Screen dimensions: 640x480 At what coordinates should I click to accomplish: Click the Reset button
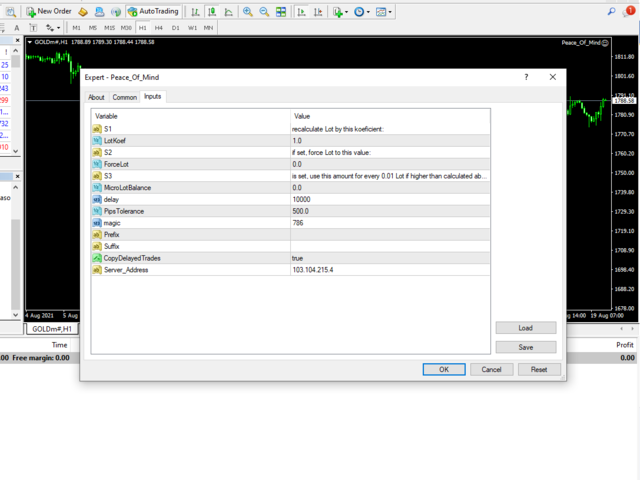pos(539,369)
